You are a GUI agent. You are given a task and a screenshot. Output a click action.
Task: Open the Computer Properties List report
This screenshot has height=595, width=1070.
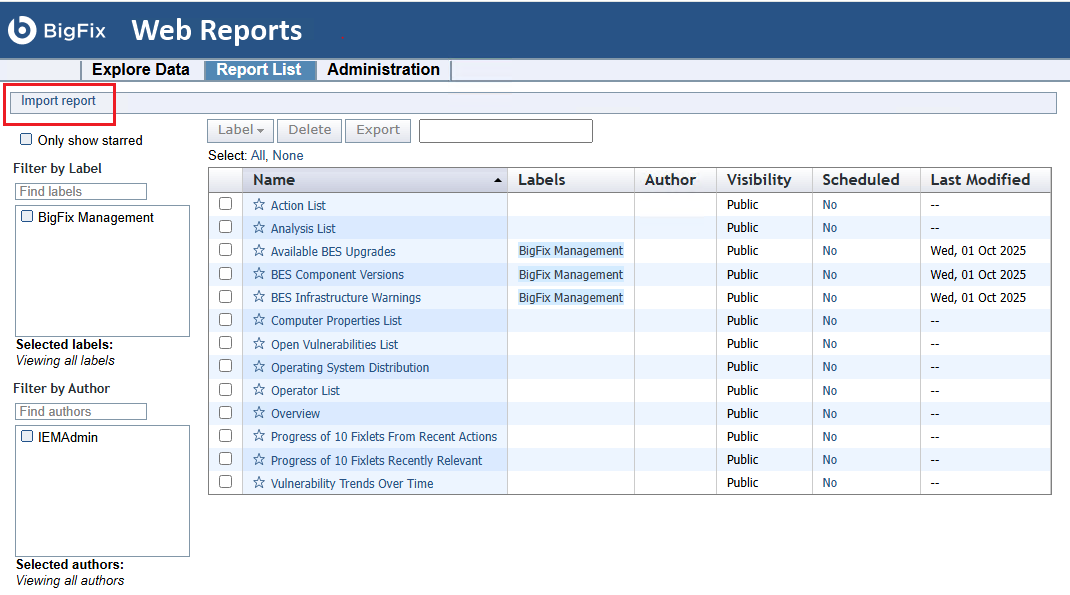pyautogui.click(x=336, y=321)
